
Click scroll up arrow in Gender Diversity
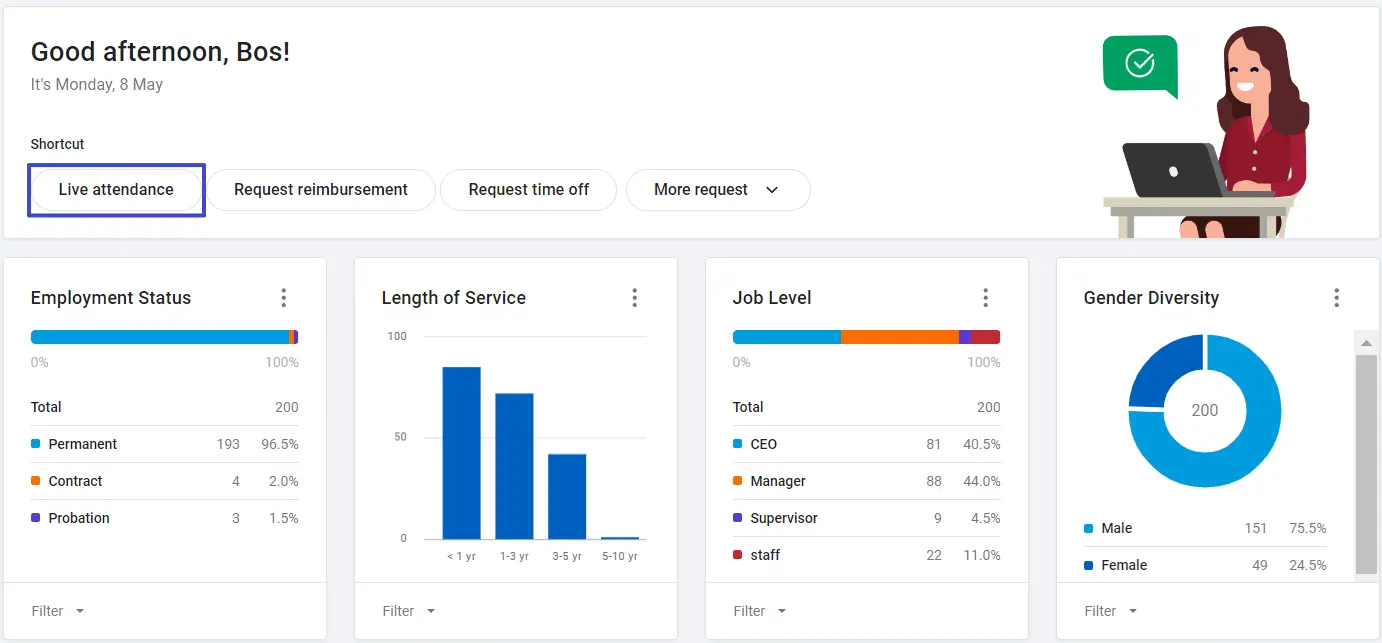[1366, 343]
